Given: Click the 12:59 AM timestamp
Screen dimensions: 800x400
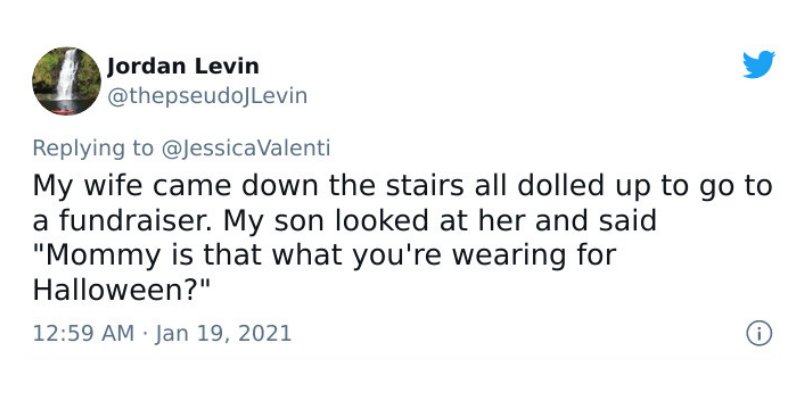Looking at the screenshot, I should click(84, 334).
